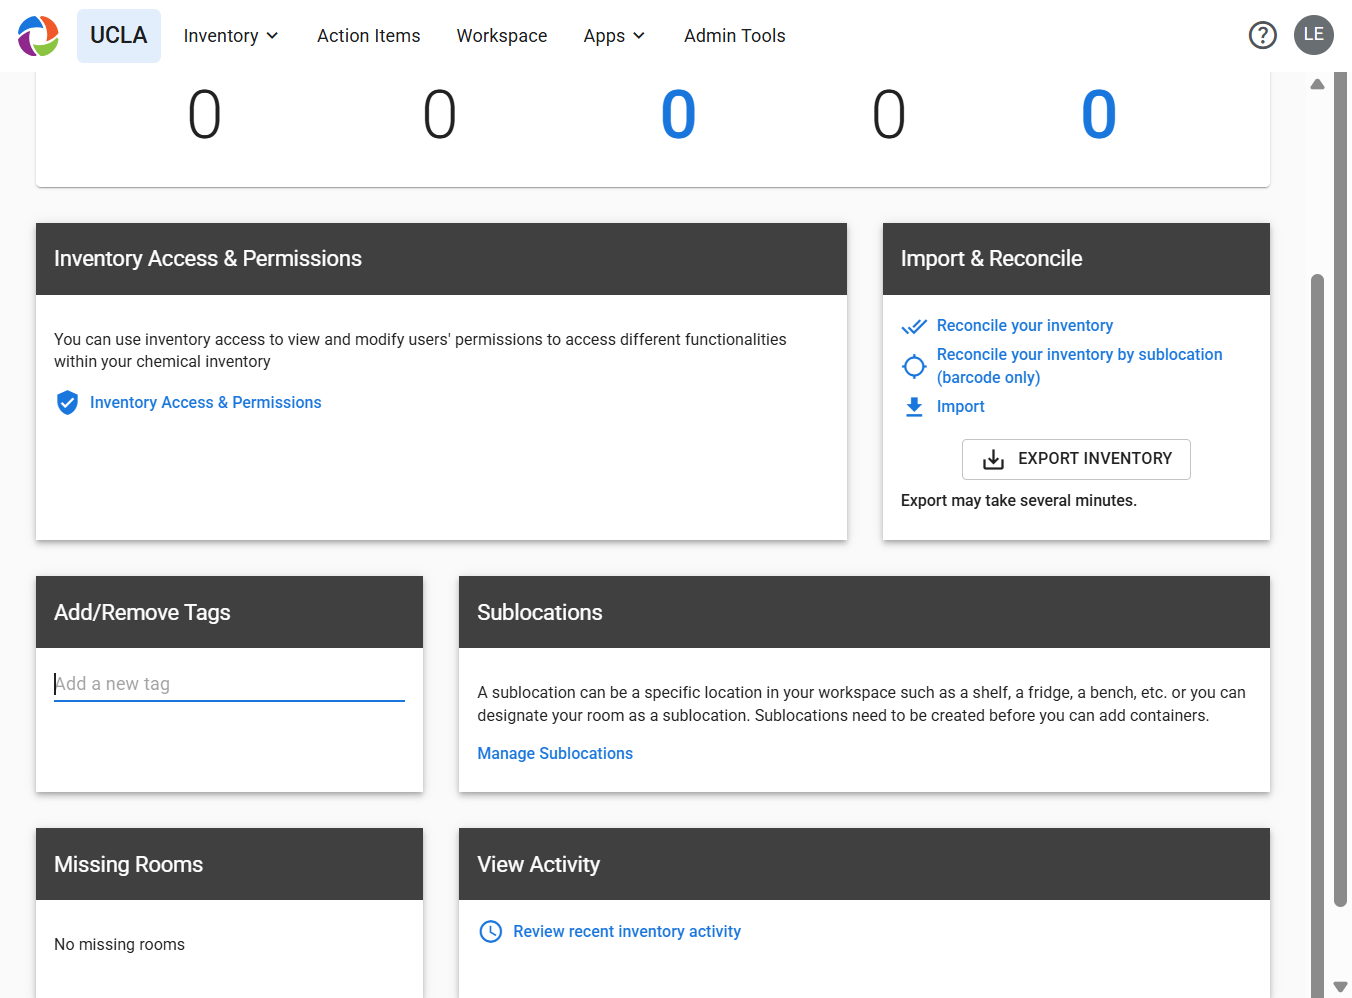Open the LE user avatar menu

click(x=1314, y=35)
